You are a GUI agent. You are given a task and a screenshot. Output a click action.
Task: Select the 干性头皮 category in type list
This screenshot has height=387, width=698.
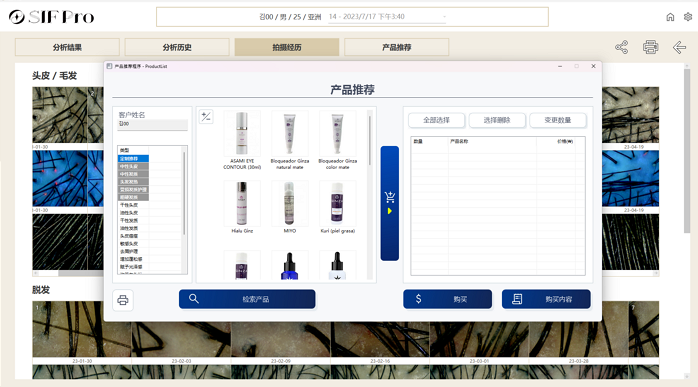(x=133, y=205)
